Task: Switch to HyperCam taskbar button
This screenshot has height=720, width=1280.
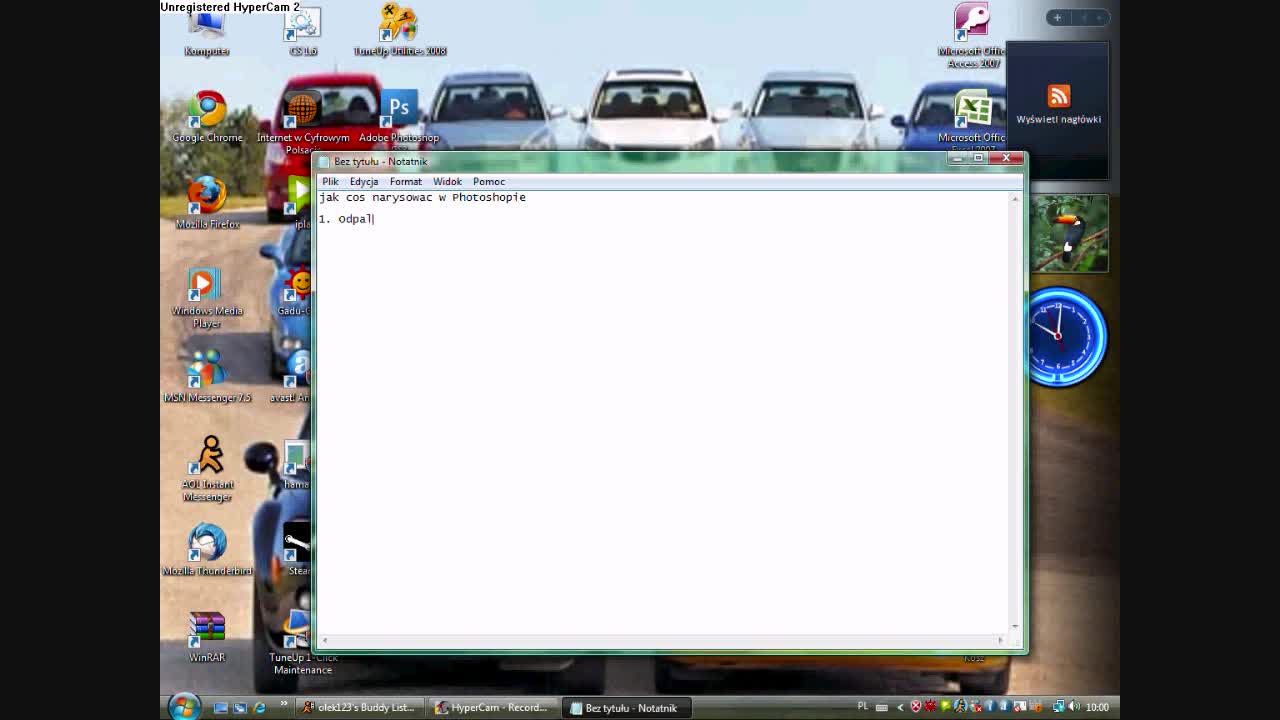Action: click(491, 707)
